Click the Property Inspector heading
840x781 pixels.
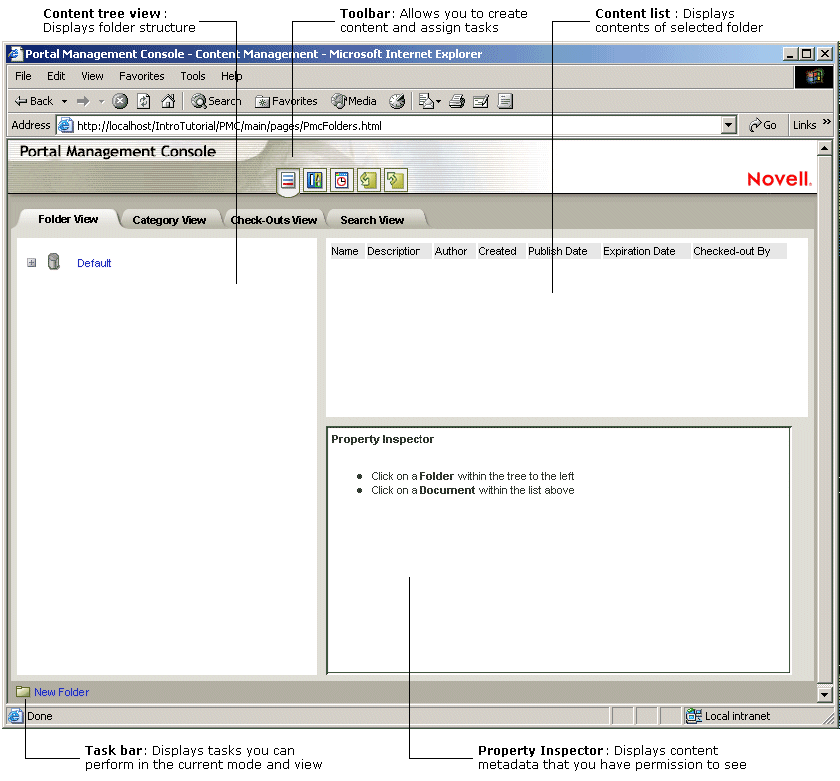click(382, 439)
